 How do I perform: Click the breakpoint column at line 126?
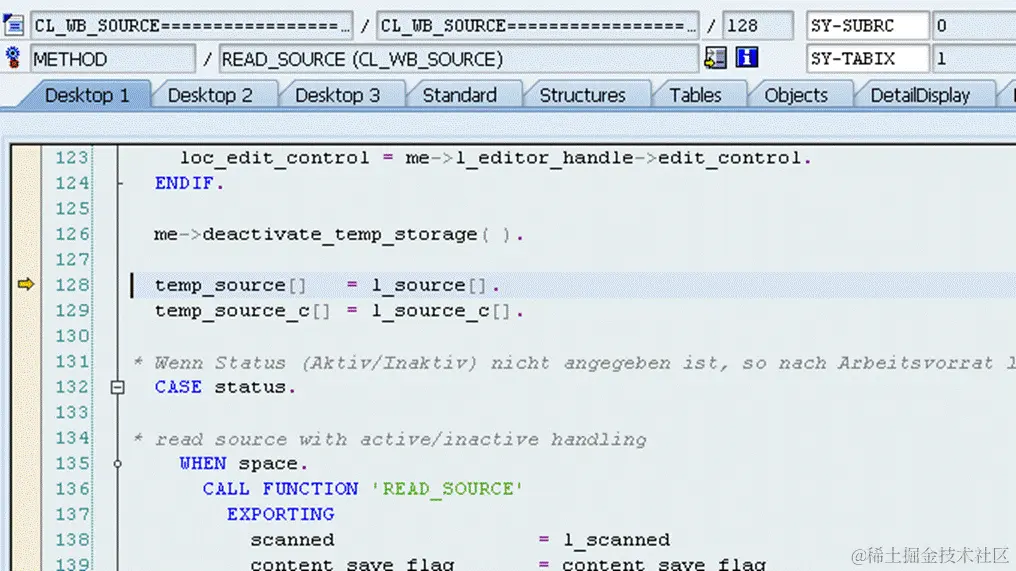click(x=25, y=234)
